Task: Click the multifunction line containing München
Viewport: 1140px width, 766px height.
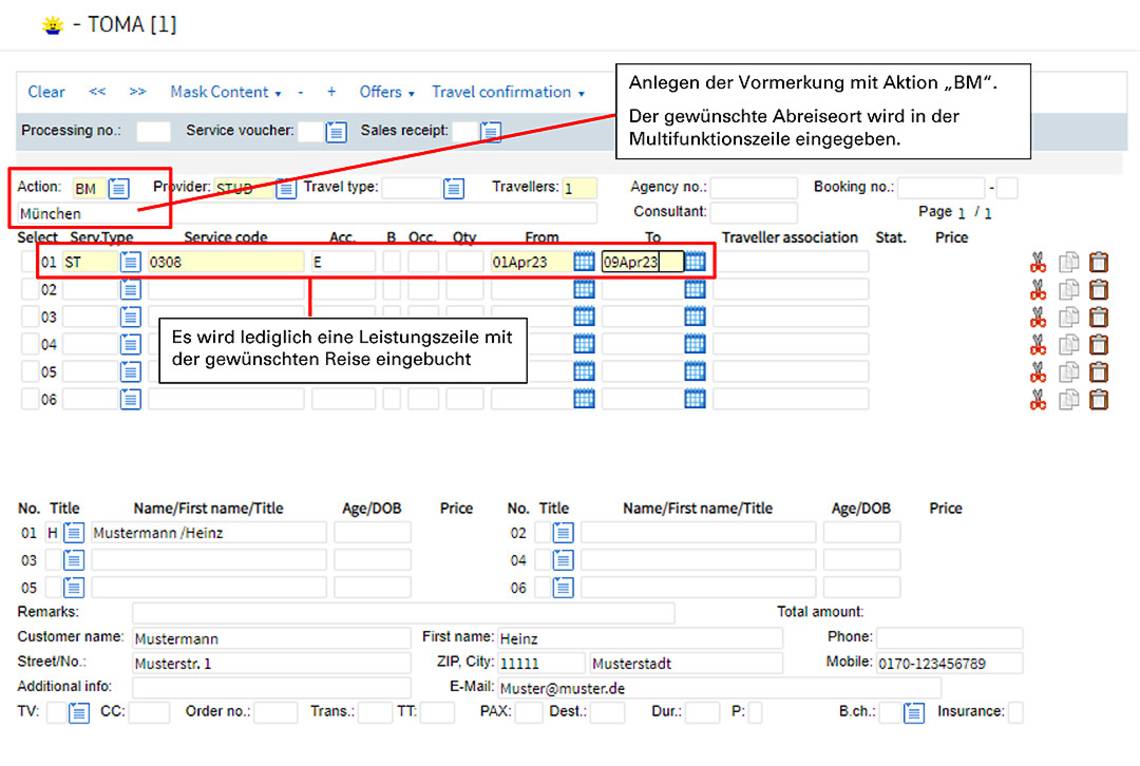Action: coord(307,214)
